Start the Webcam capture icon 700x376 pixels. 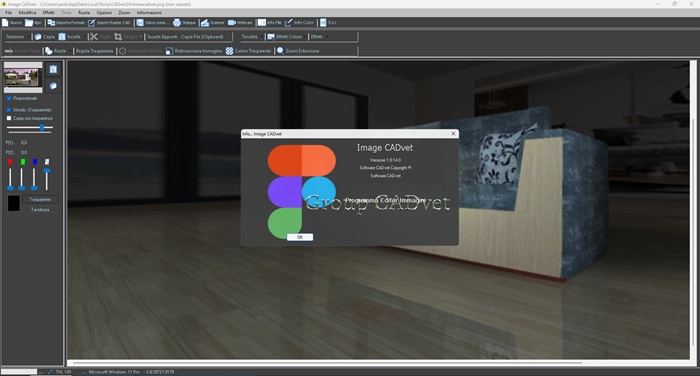click(232, 22)
